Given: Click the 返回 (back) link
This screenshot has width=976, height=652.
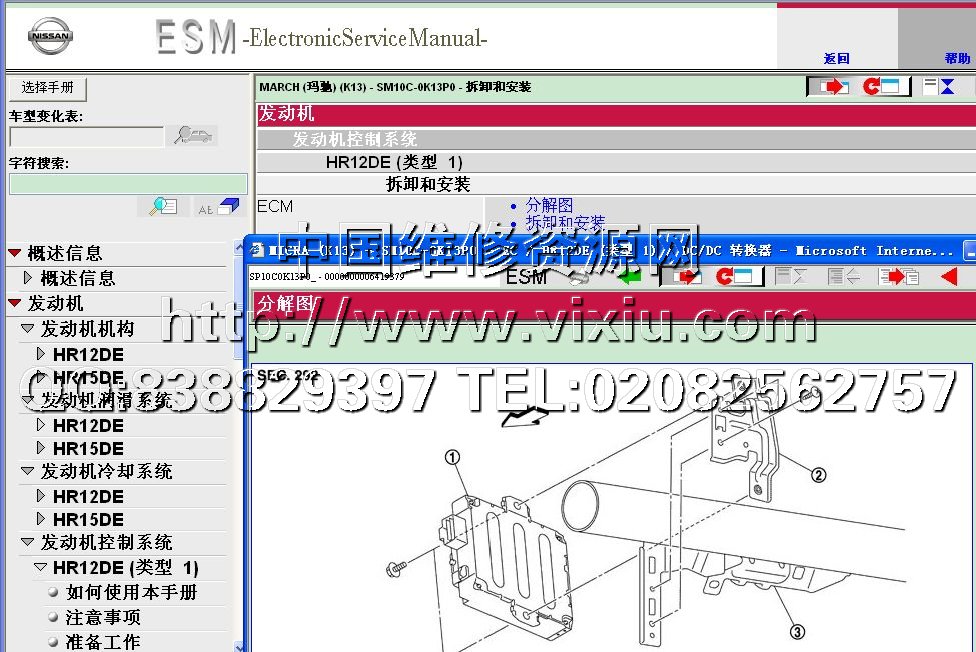Looking at the screenshot, I should 836,58.
